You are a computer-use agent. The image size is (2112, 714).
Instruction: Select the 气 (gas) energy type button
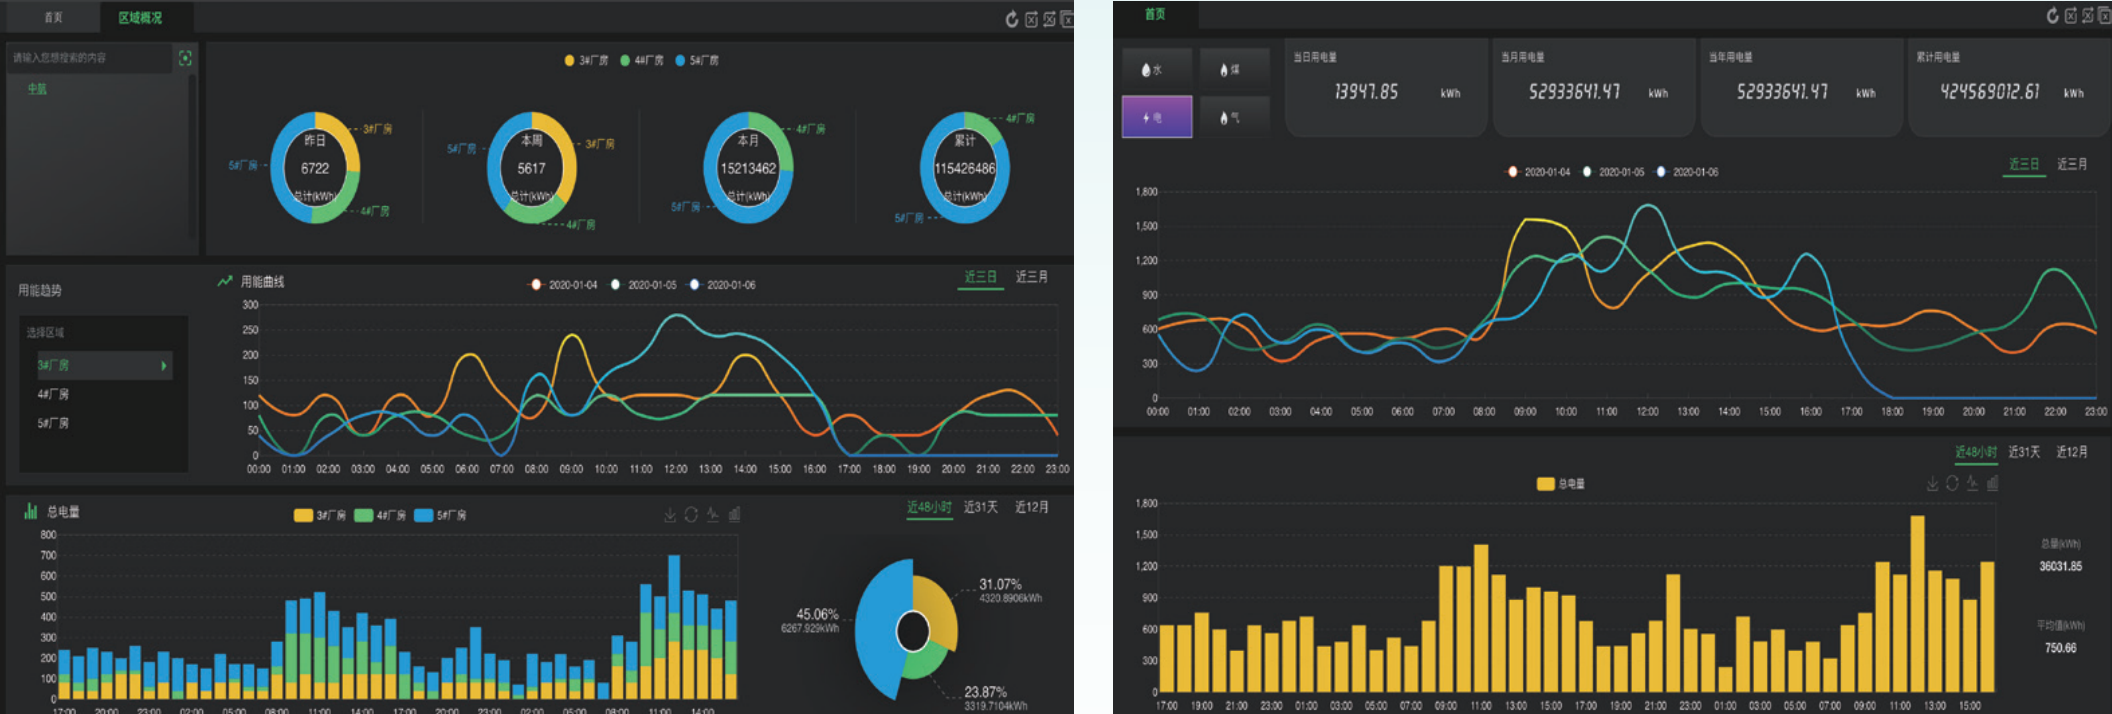1233,117
